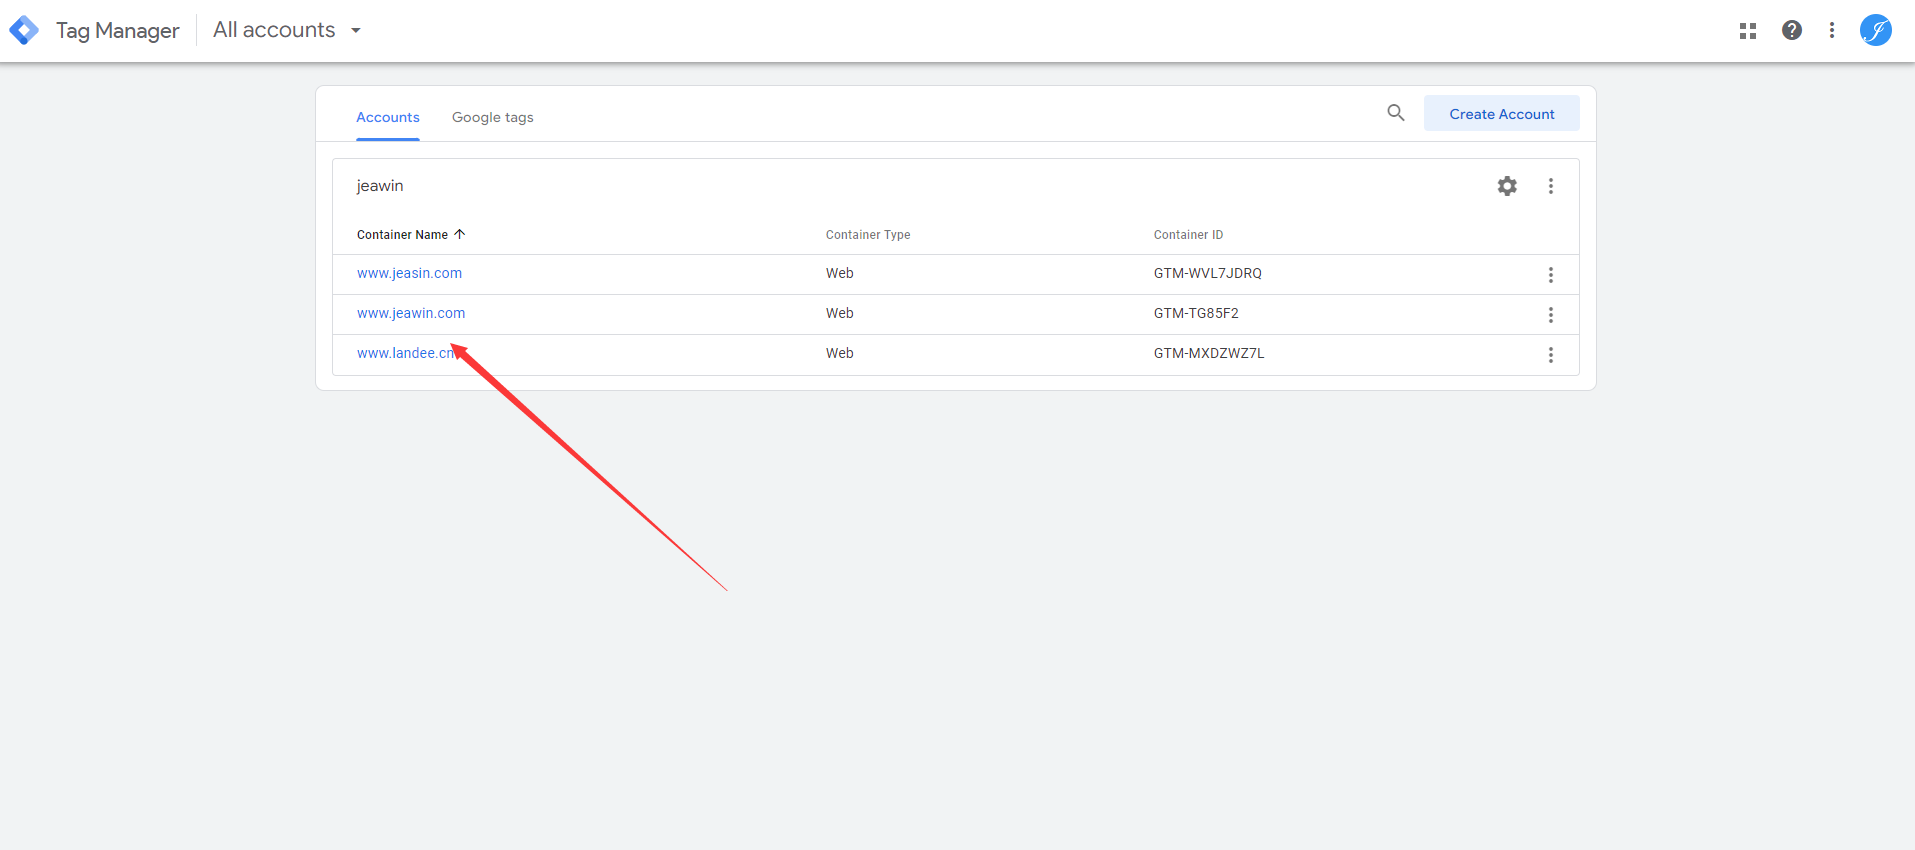This screenshot has height=850, width=1915.
Task: Open the user profile avatar
Action: (1876, 30)
